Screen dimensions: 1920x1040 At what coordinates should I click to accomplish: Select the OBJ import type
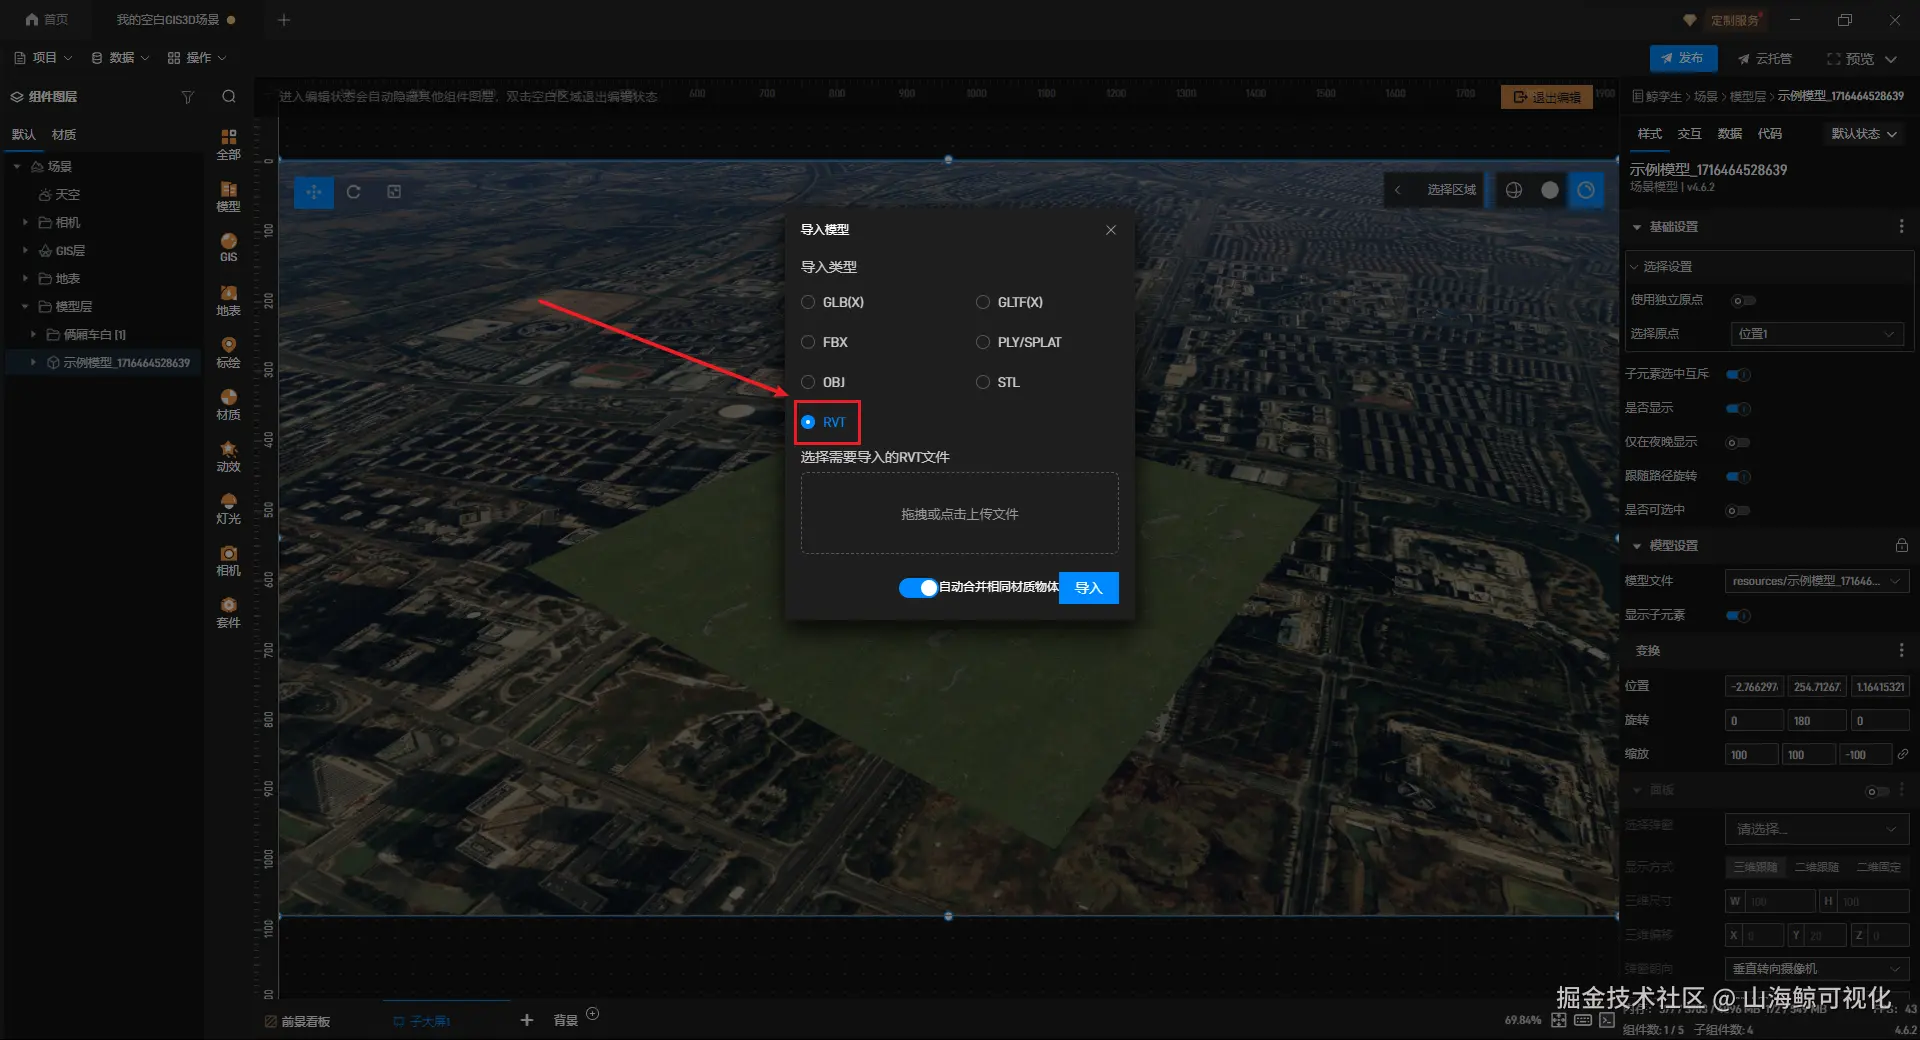[x=824, y=382]
